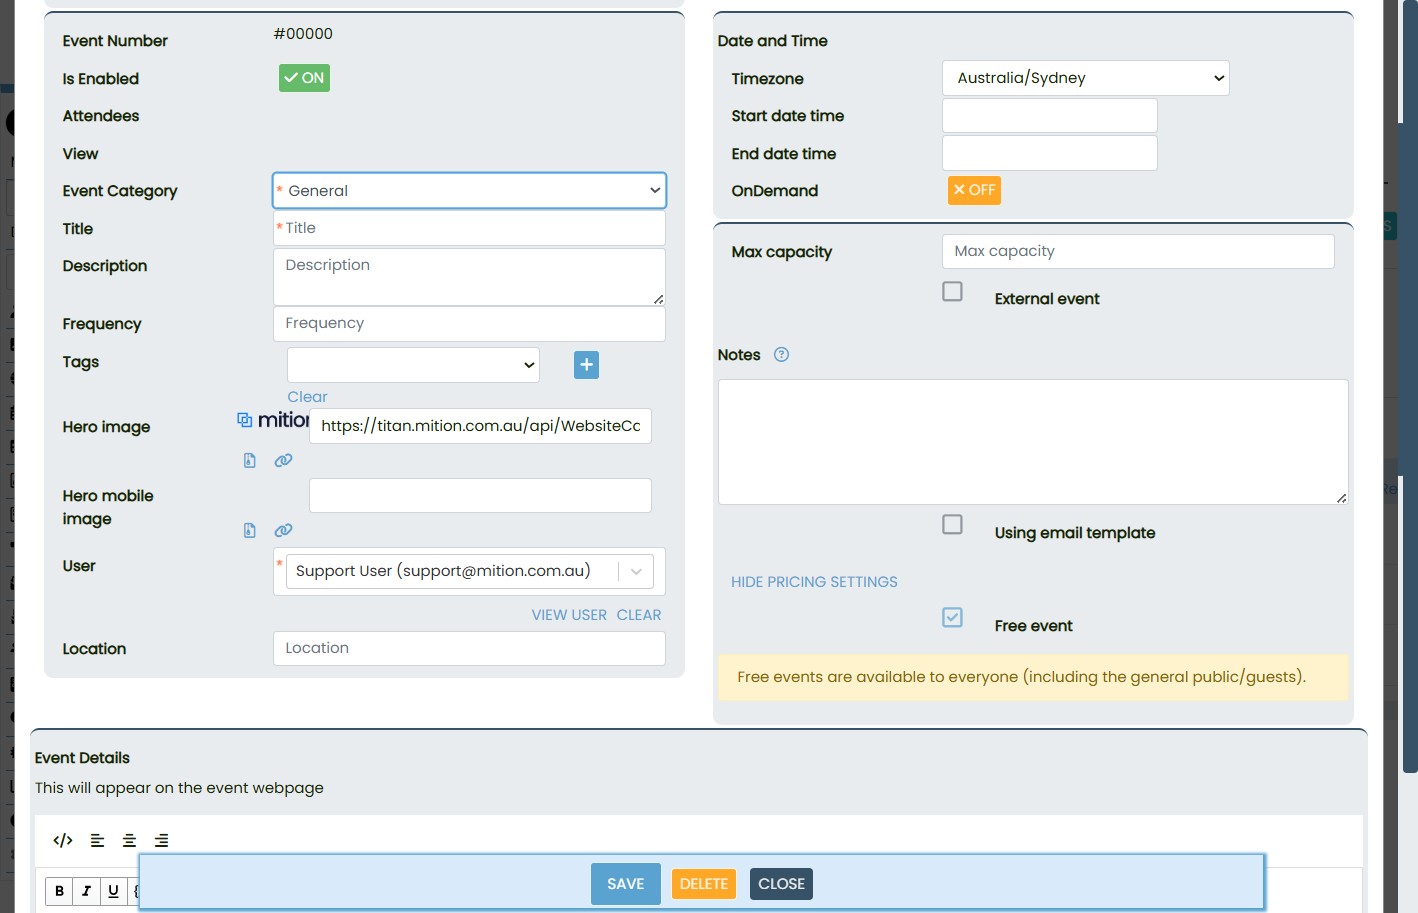Click the blue plus button beside Tags
The image size is (1418, 913).
click(x=586, y=365)
